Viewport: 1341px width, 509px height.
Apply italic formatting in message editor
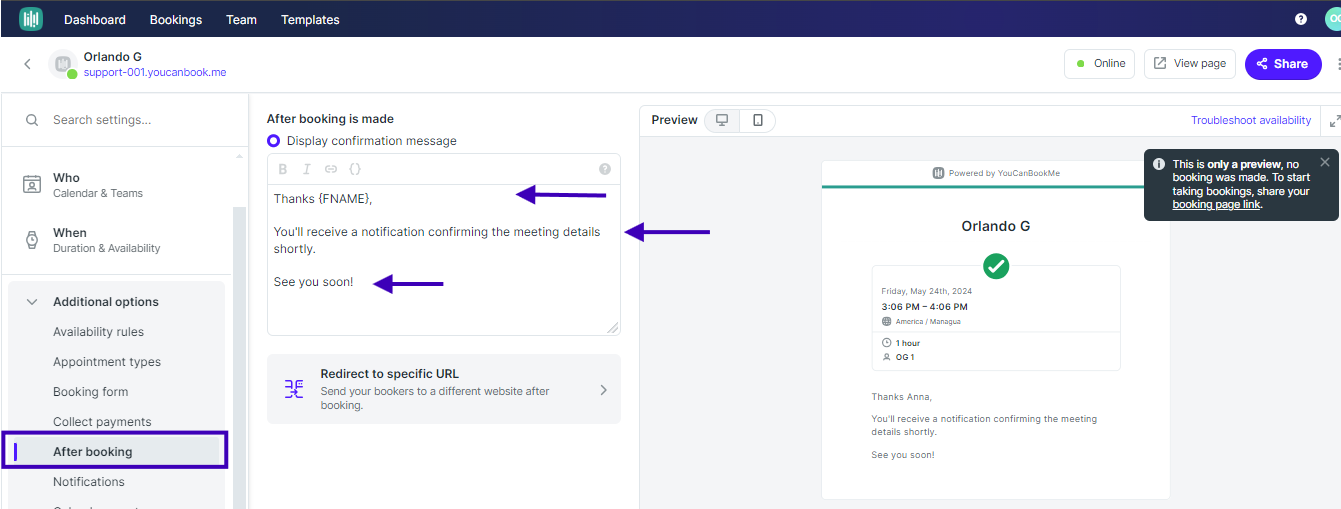point(307,169)
